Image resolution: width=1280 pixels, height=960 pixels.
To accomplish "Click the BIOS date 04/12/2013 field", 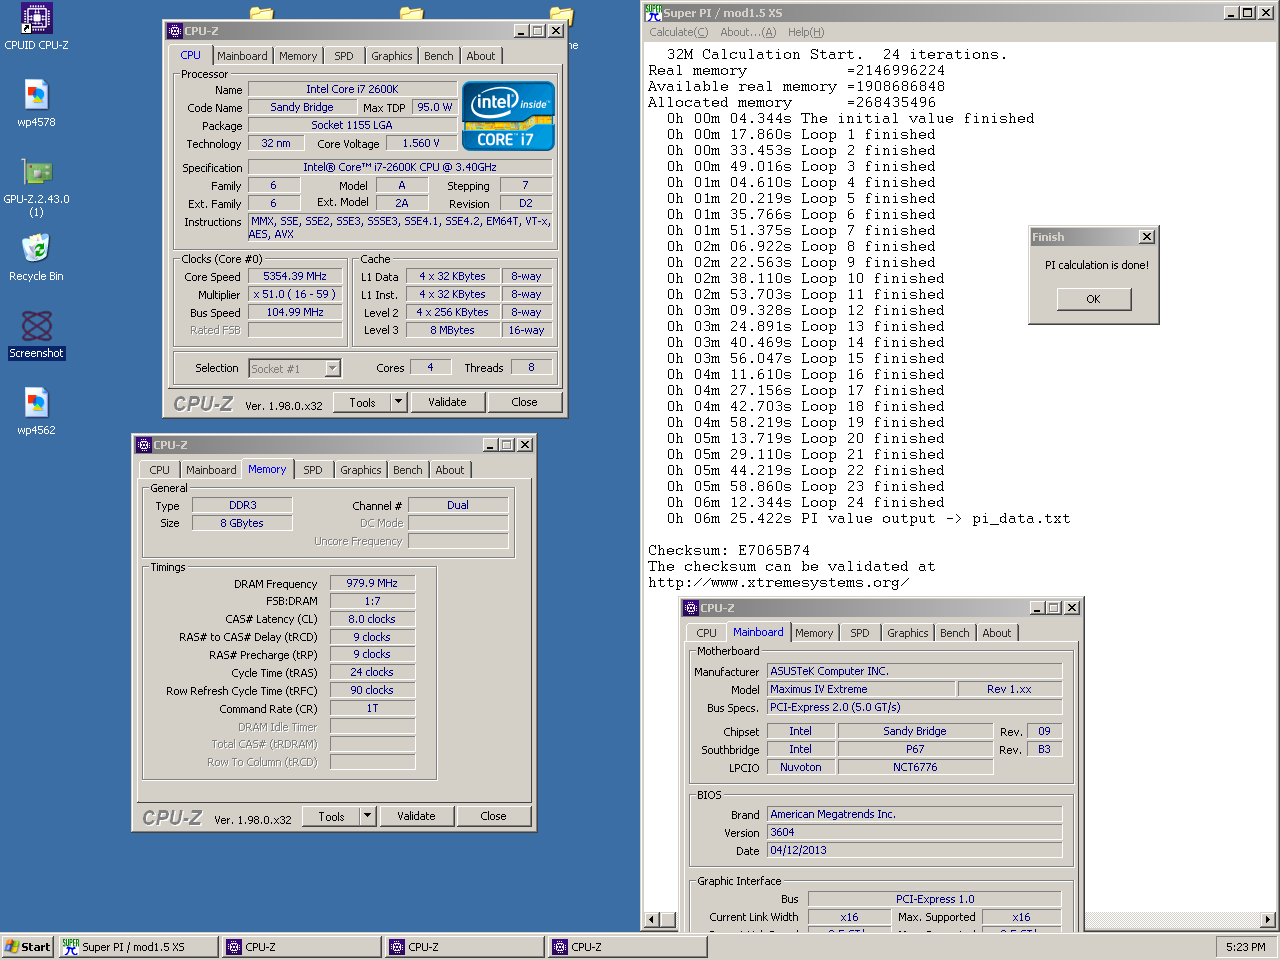I will click(x=914, y=850).
